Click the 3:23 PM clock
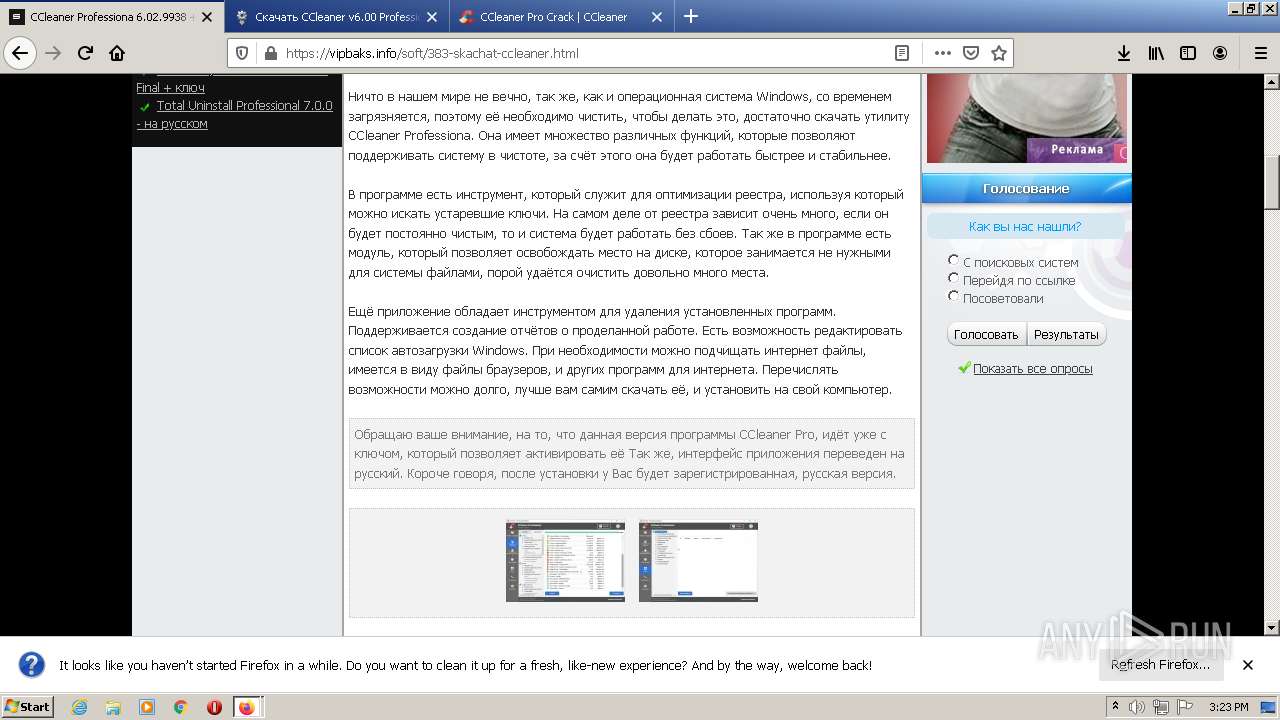 [1228, 707]
